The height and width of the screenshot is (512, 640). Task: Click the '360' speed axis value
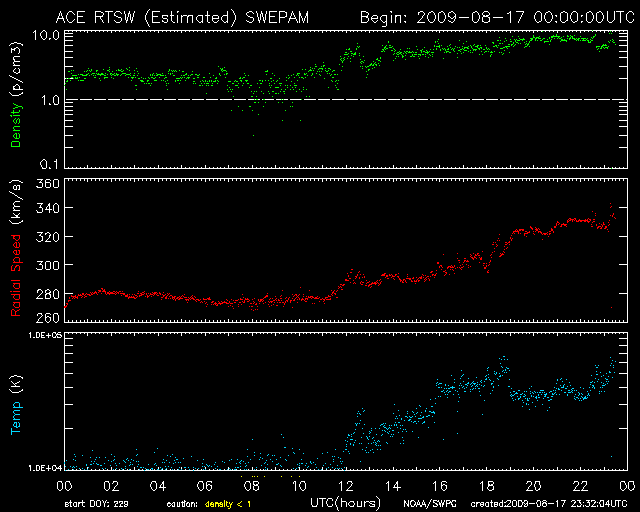point(48,183)
